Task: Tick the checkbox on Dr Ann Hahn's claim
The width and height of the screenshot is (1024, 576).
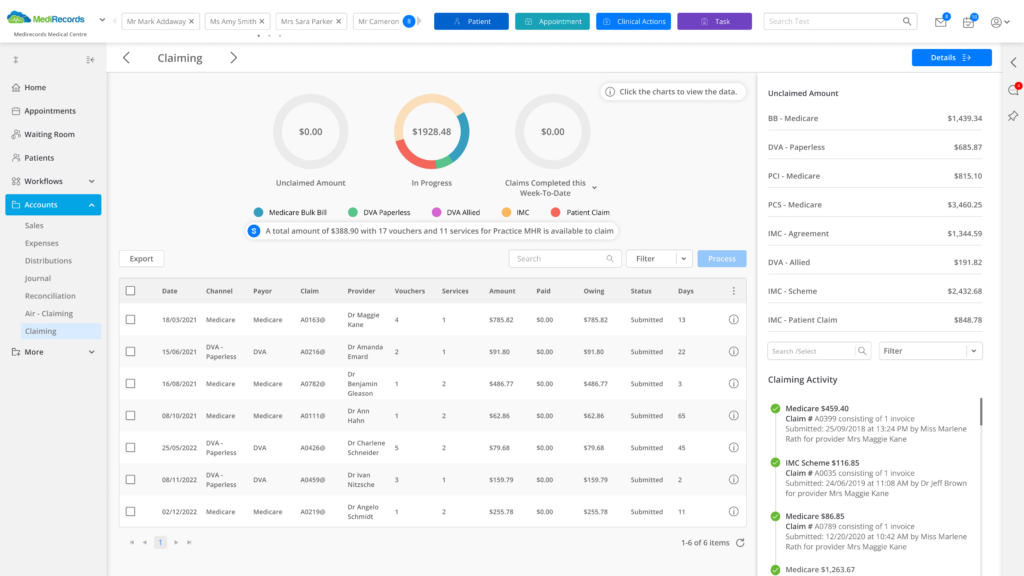Action: 130,415
